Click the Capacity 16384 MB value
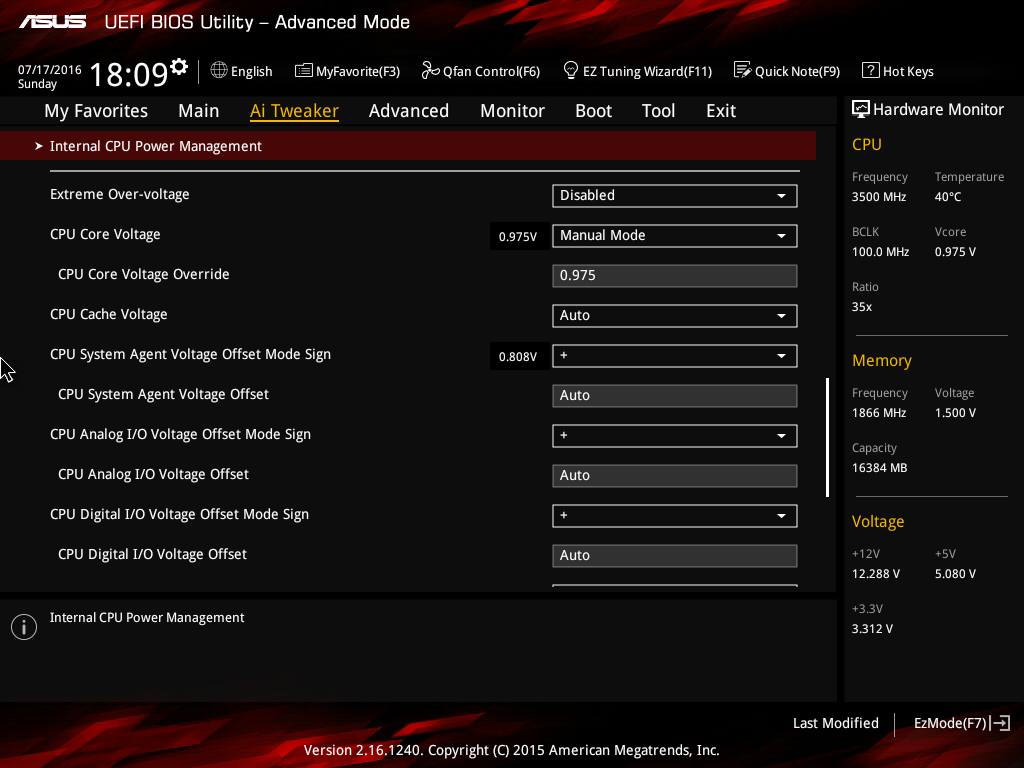 (x=880, y=468)
